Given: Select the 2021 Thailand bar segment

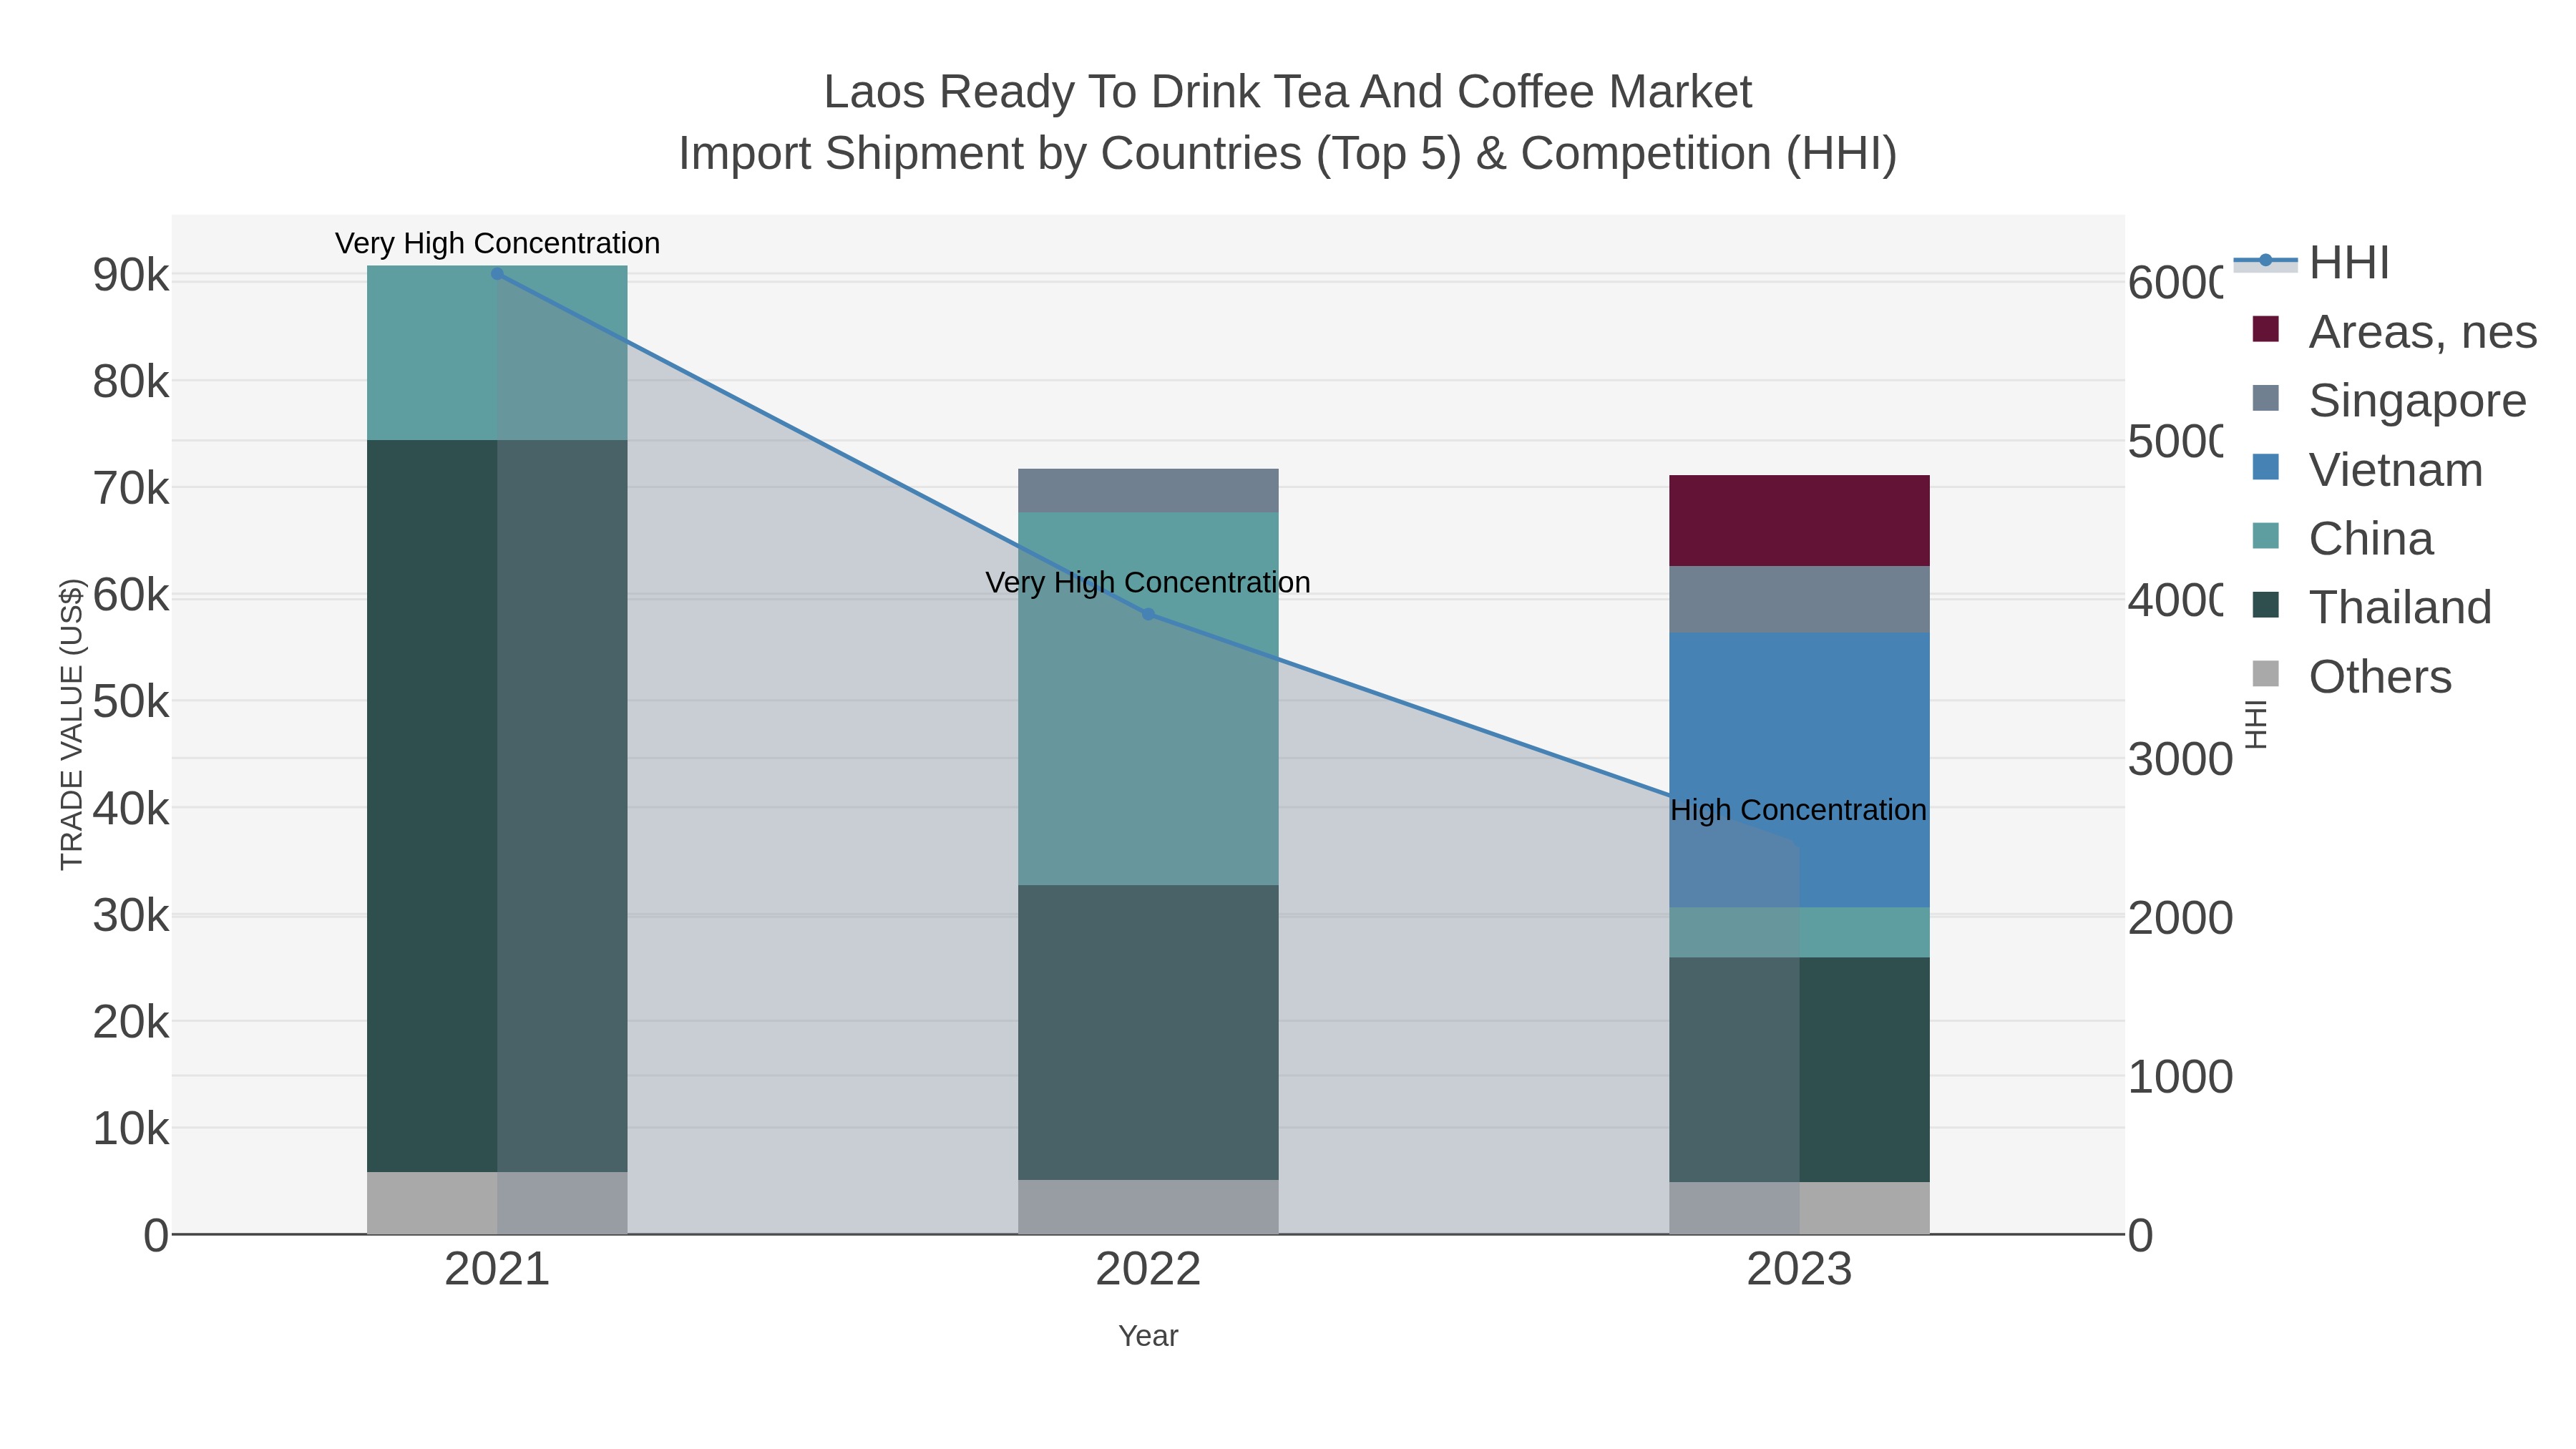Looking at the screenshot, I should 497,805.
